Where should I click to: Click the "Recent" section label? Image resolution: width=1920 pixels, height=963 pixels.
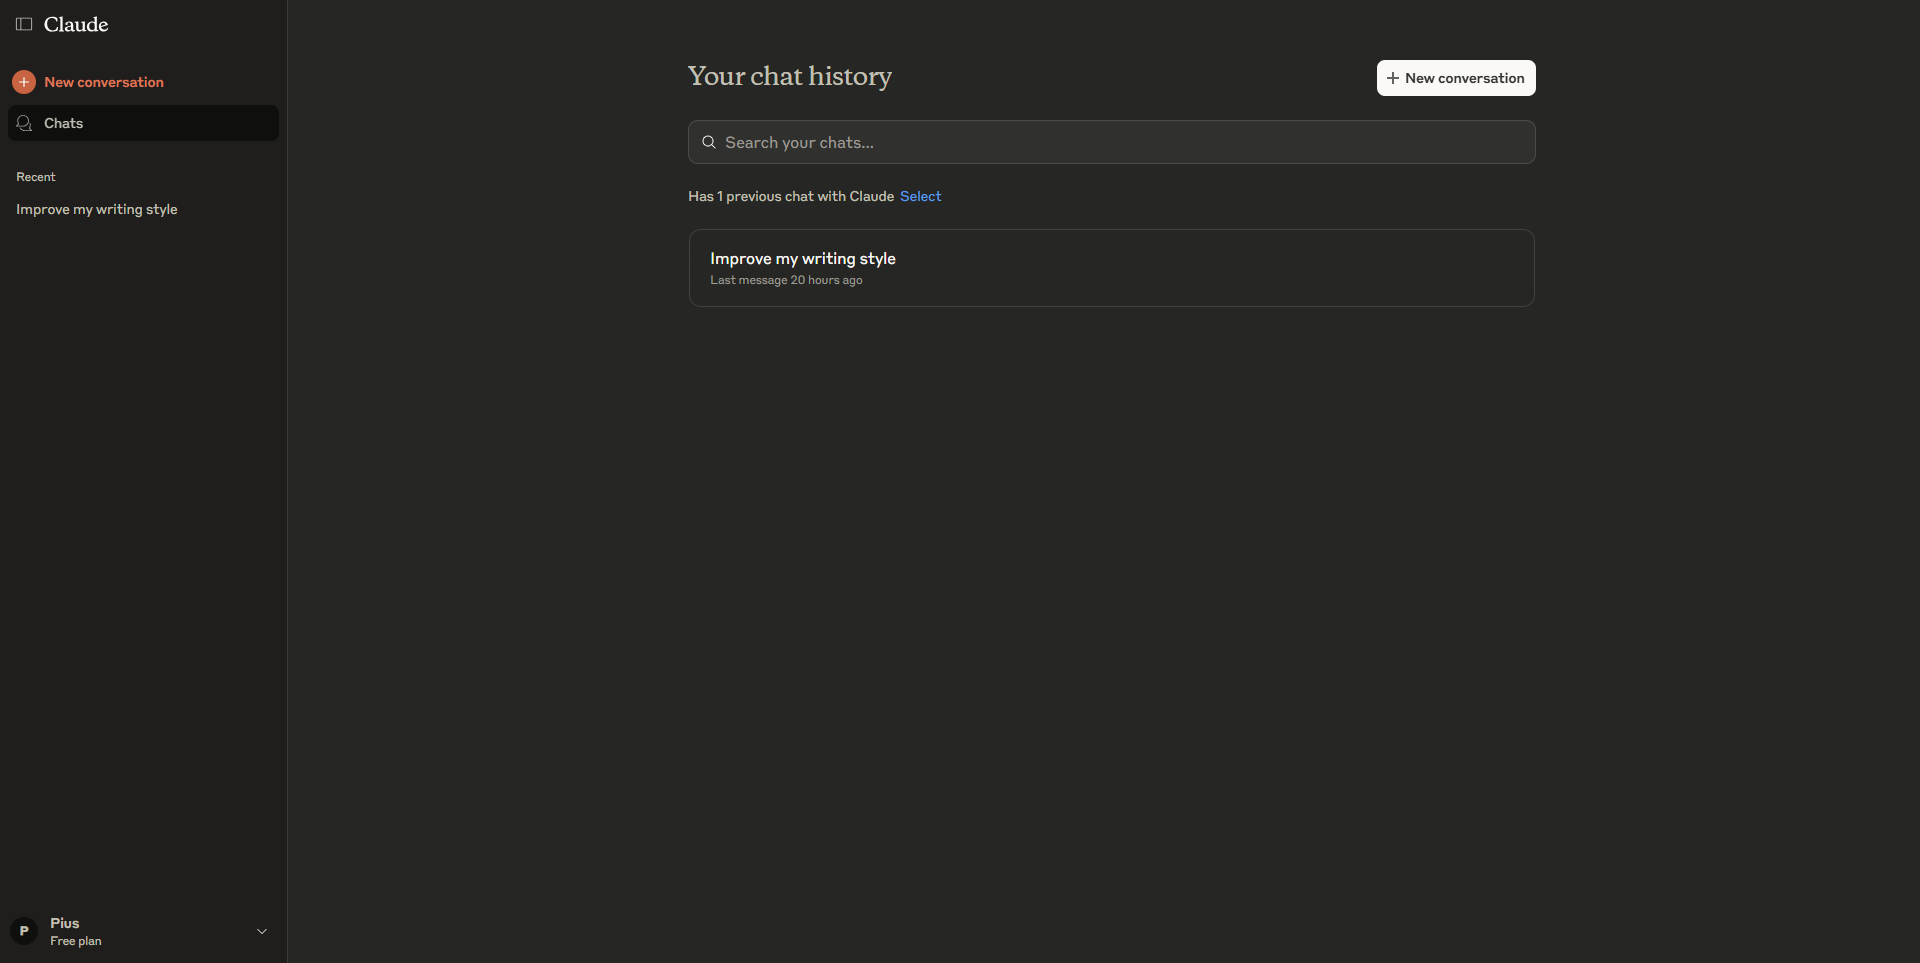click(x=36, y=177)
